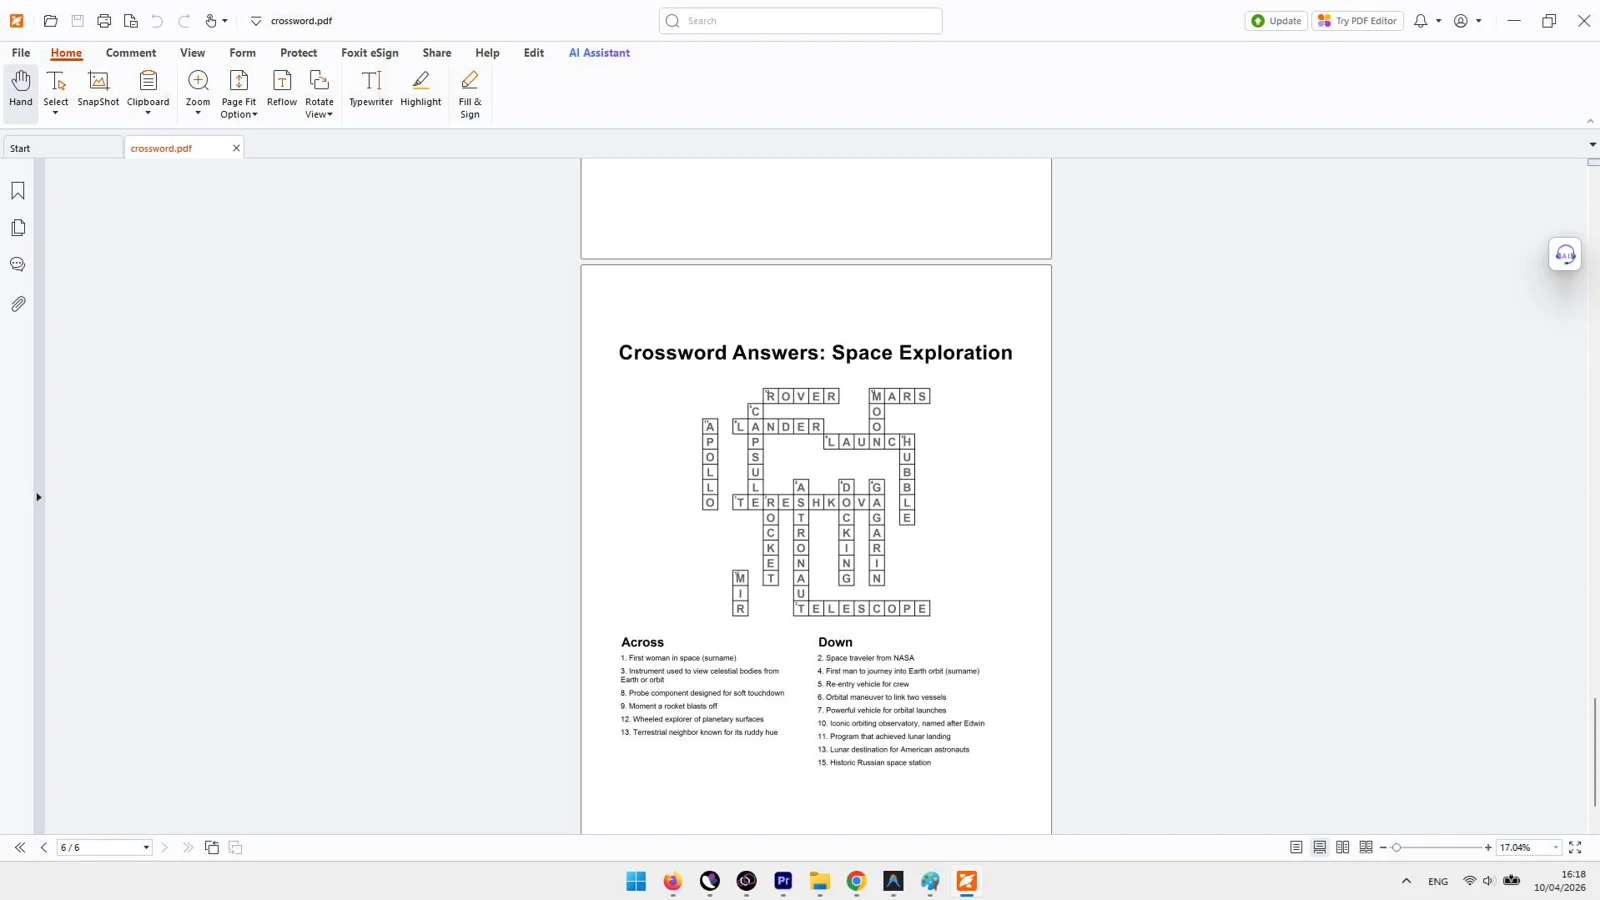Viewport: 1600px width, 900px height.
Task: Go to previous view button
Action: [x=212, y=848]
